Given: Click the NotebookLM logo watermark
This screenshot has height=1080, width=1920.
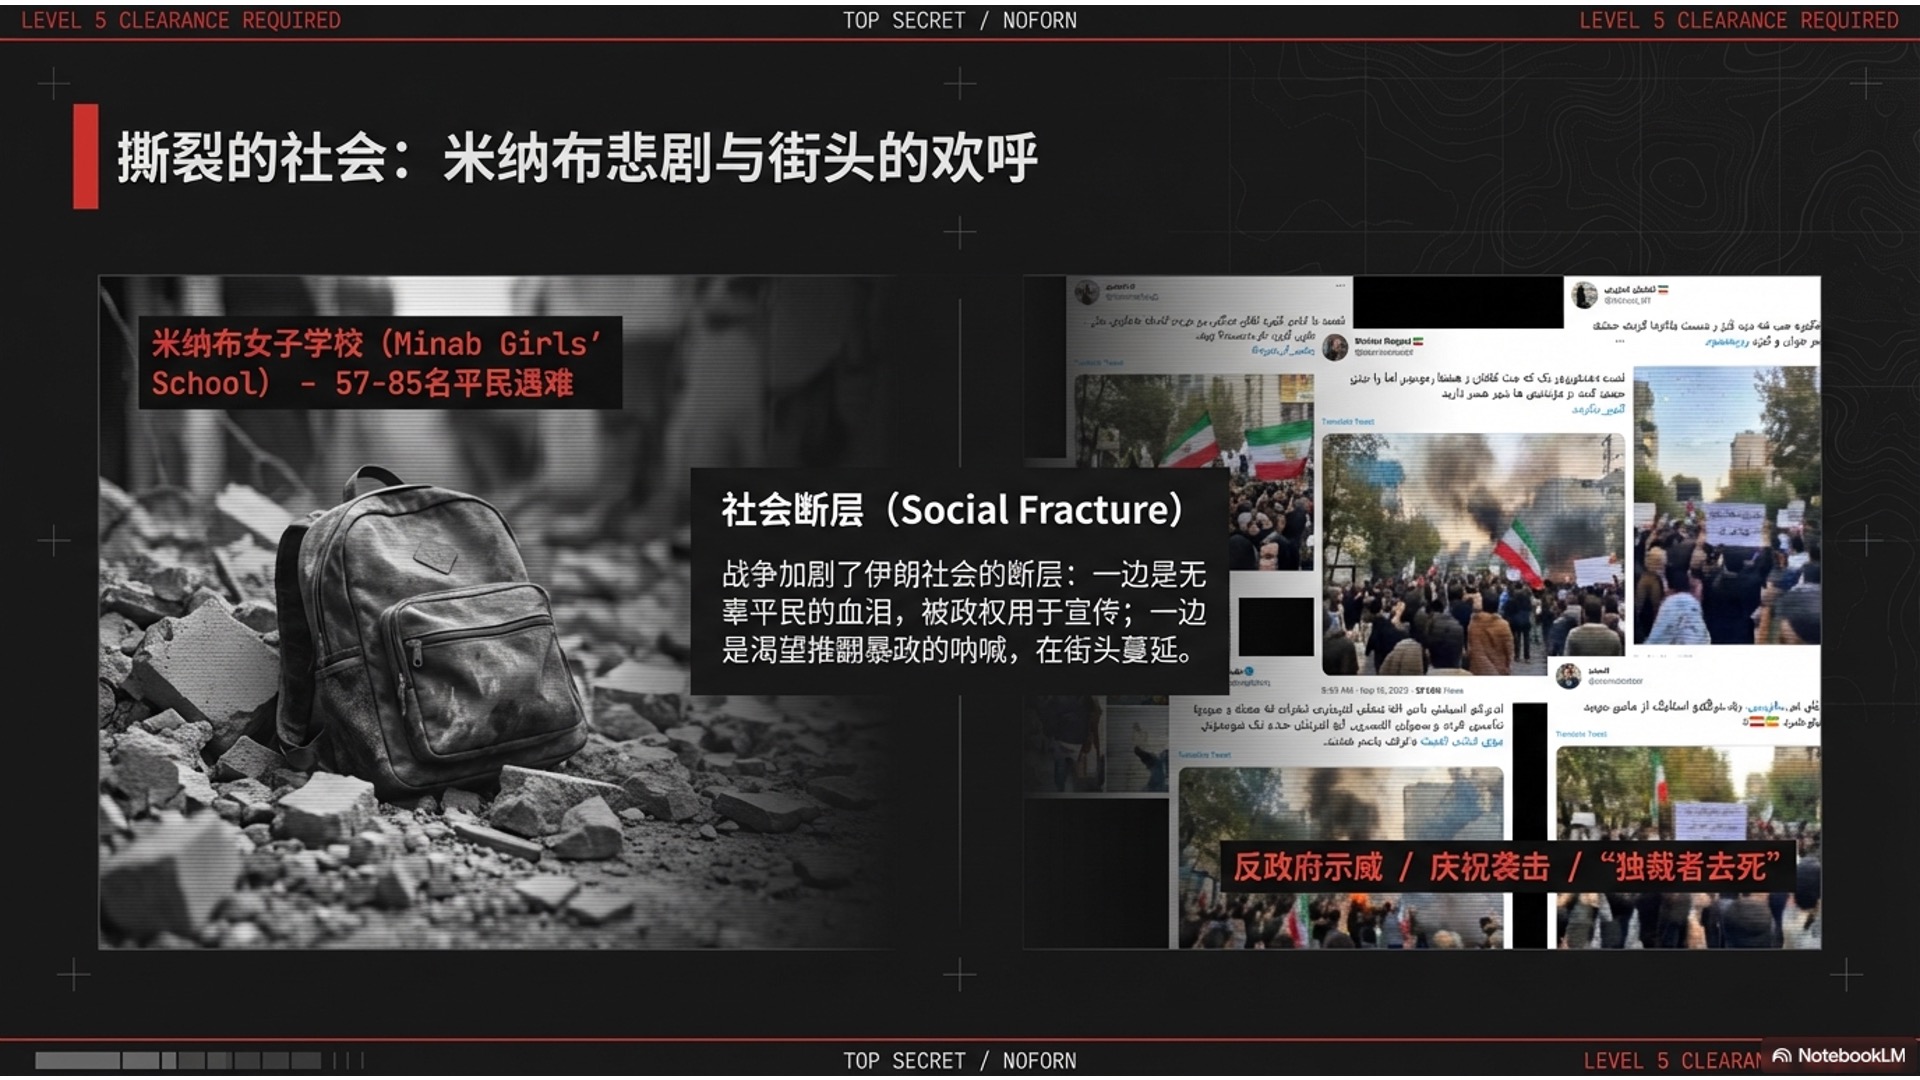Looking at the screenshot, I should 1838,1056.
